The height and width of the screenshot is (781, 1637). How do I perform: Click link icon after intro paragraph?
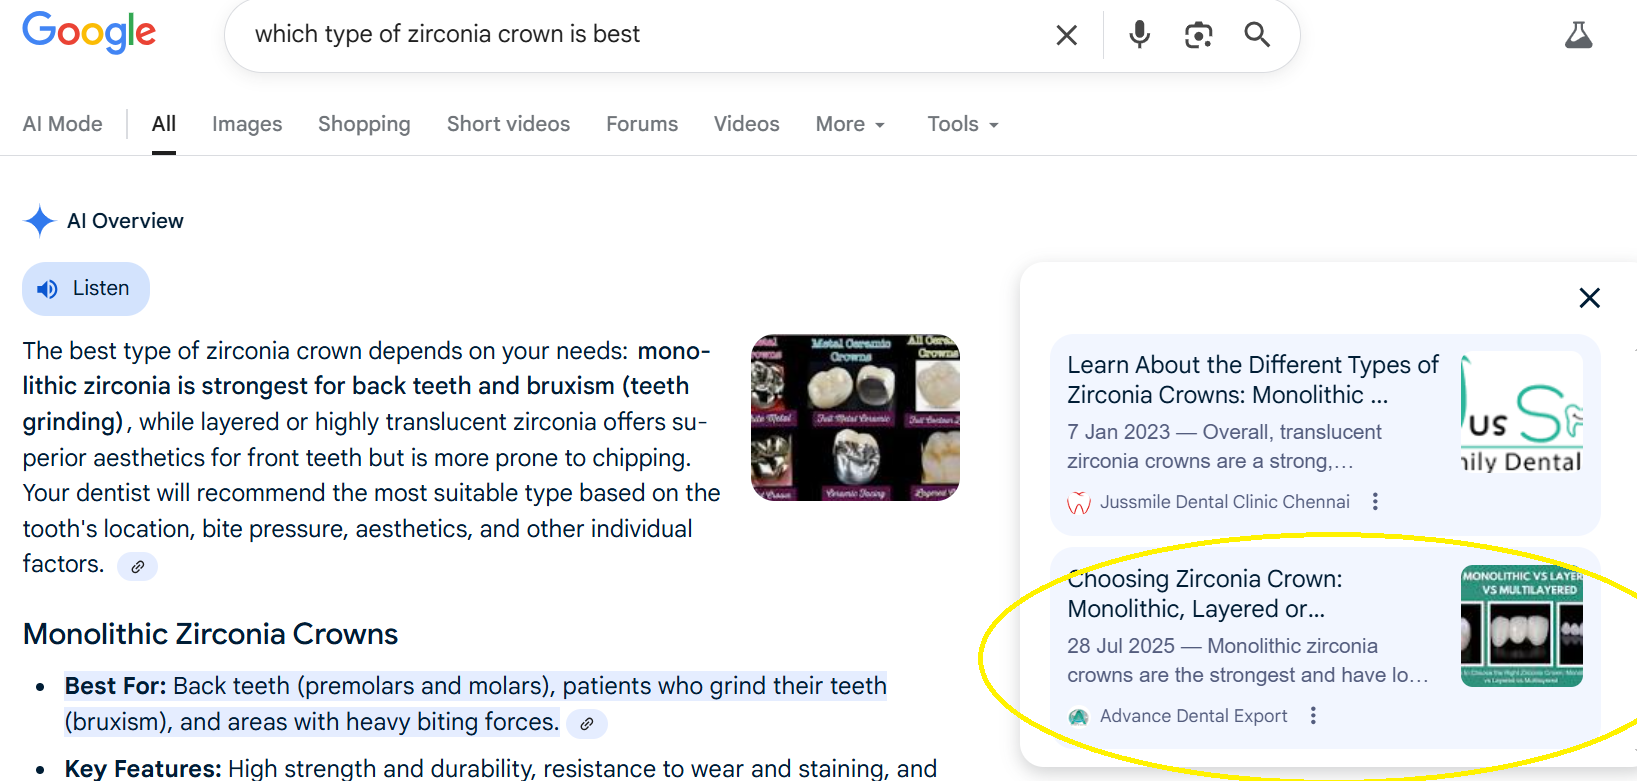pos(137,566)
